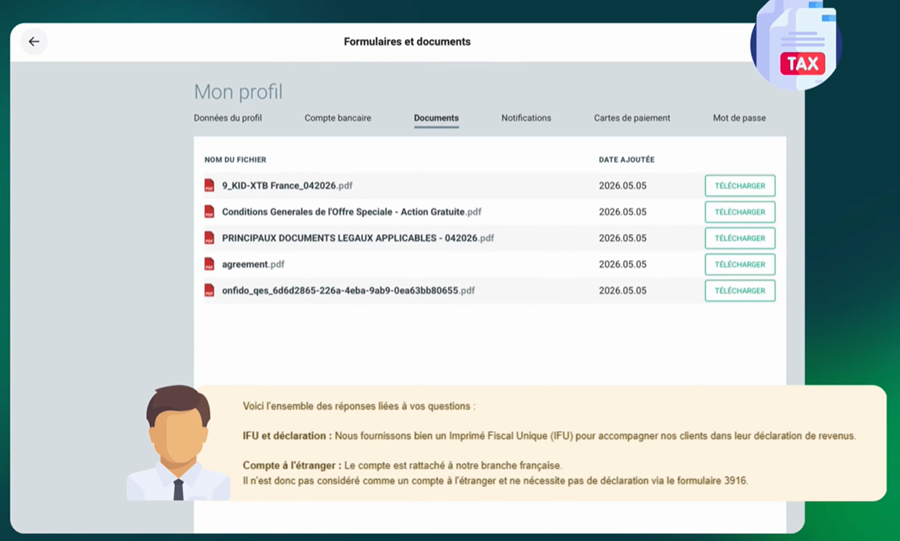This screenshot has width=900, height=541.
Task: Select the Documents tab
Action: 436,118
